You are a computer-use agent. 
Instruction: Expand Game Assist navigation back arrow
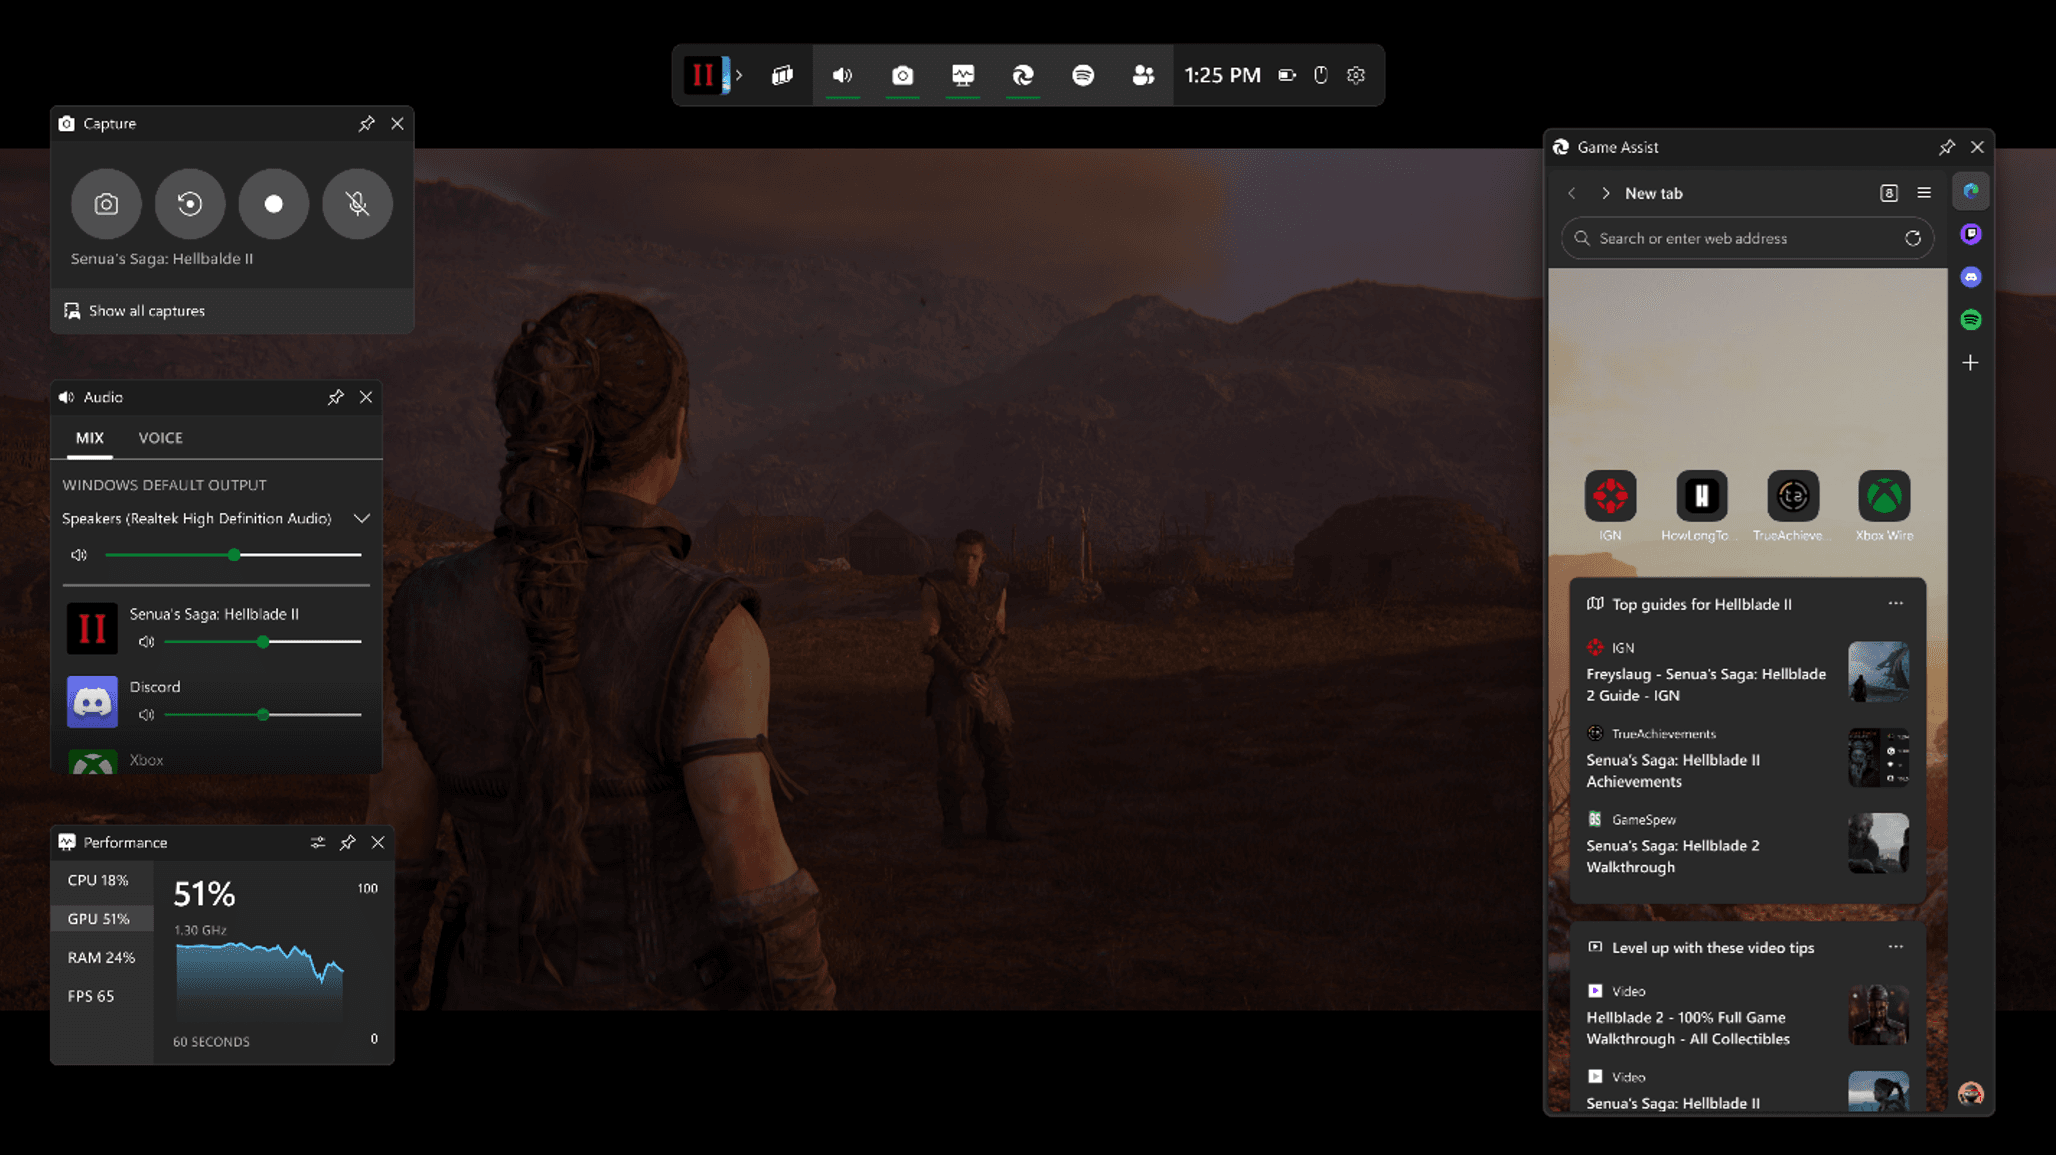1572,192
